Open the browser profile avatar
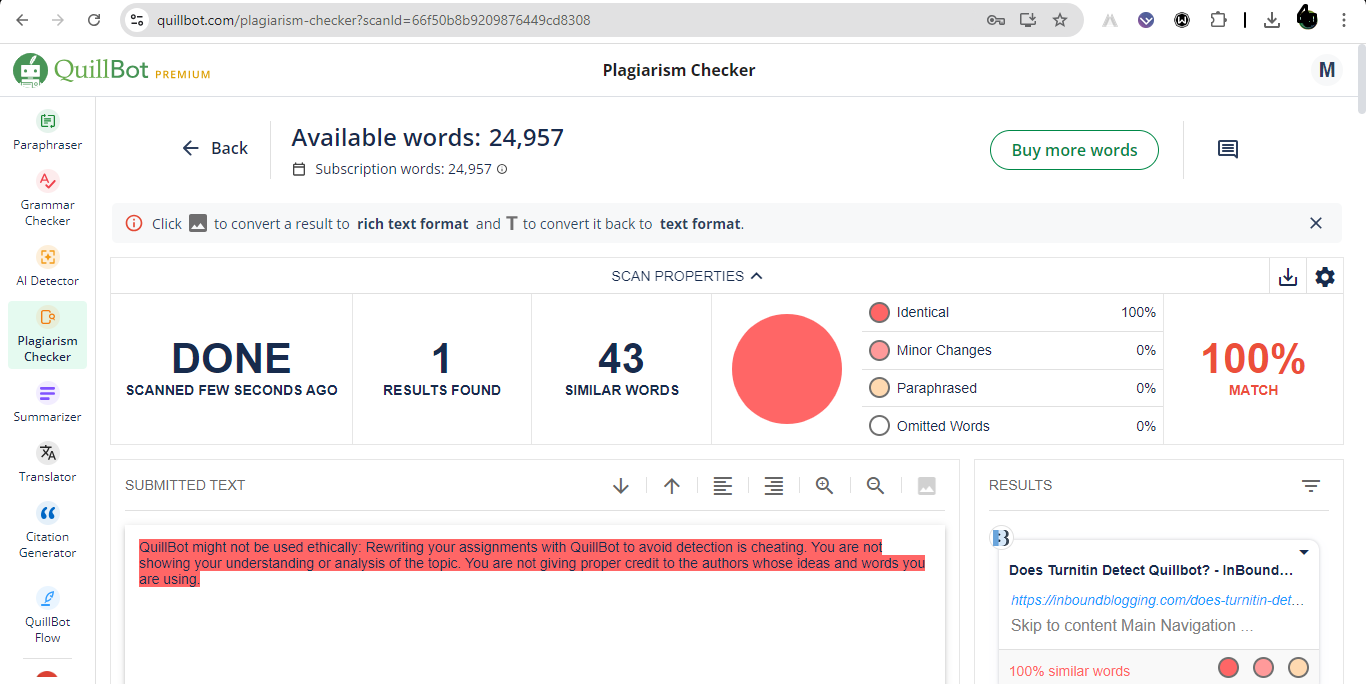Viewport: 1366px width, 684px height. tap(1308, 18)
